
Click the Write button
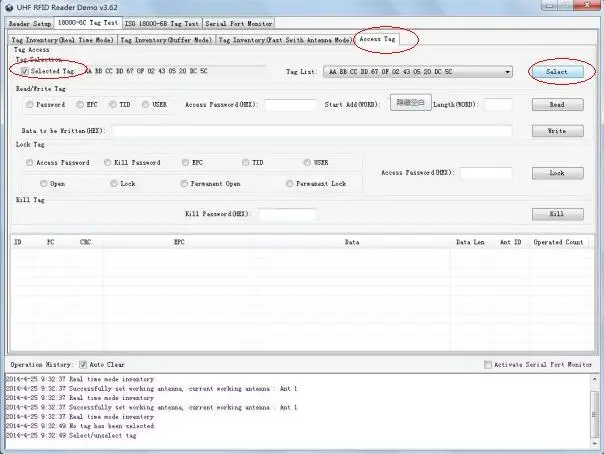(557, 131)
